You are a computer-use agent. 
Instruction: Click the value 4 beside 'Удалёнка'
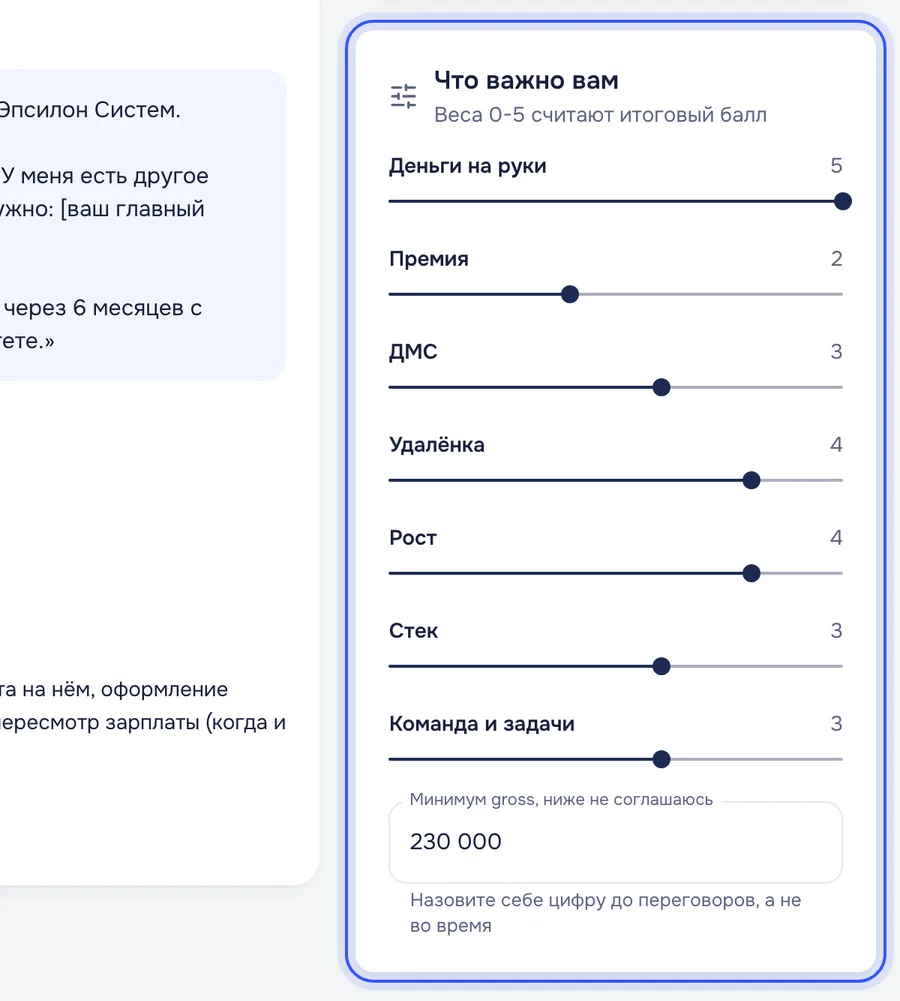click(x=836, y=445)
